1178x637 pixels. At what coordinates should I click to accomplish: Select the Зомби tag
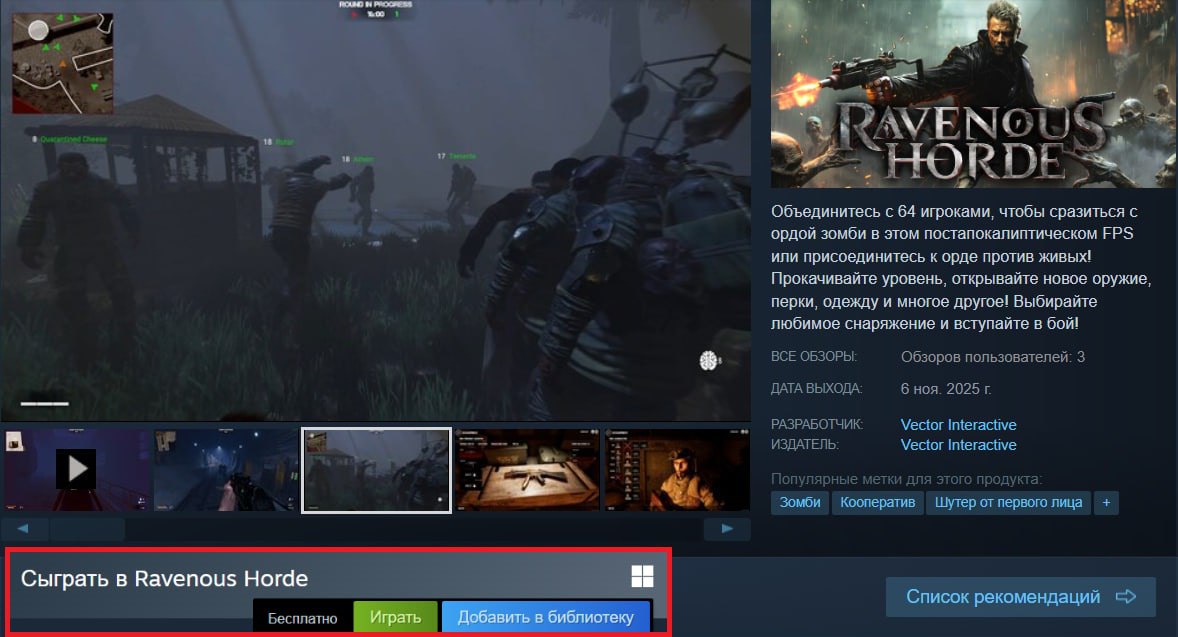800,502
